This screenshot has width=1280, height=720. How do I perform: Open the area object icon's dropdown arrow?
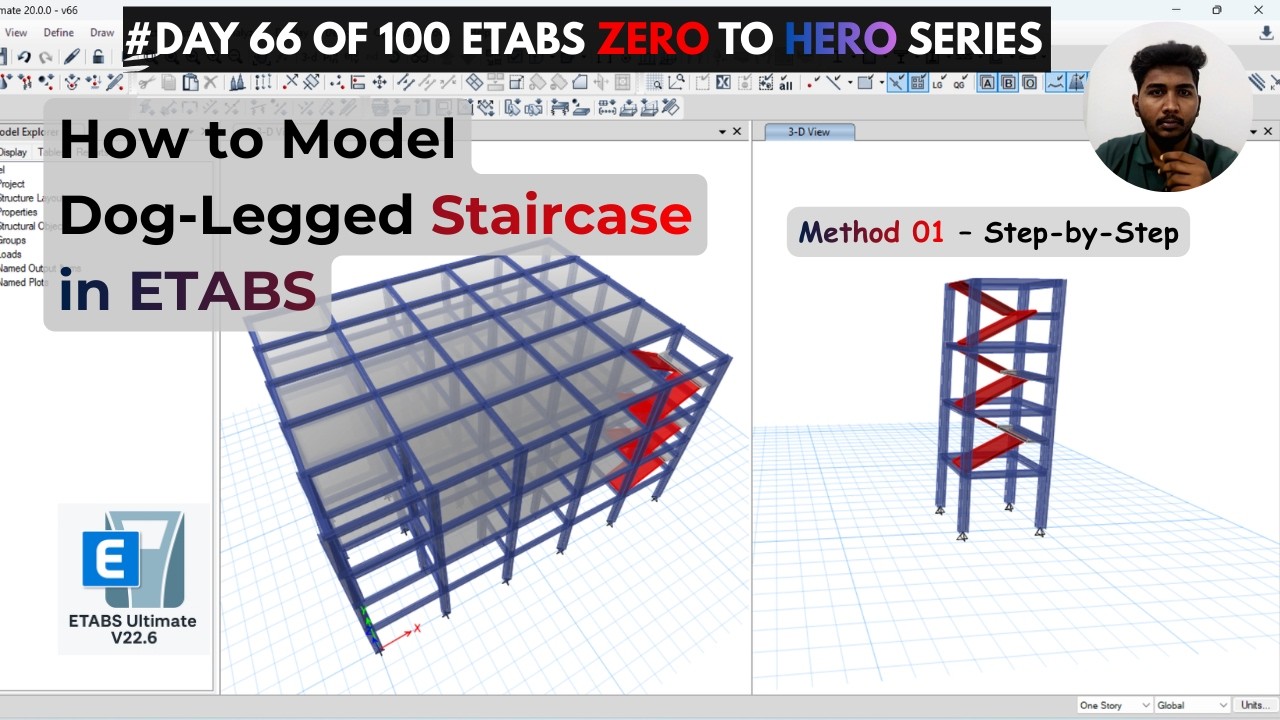882,82
